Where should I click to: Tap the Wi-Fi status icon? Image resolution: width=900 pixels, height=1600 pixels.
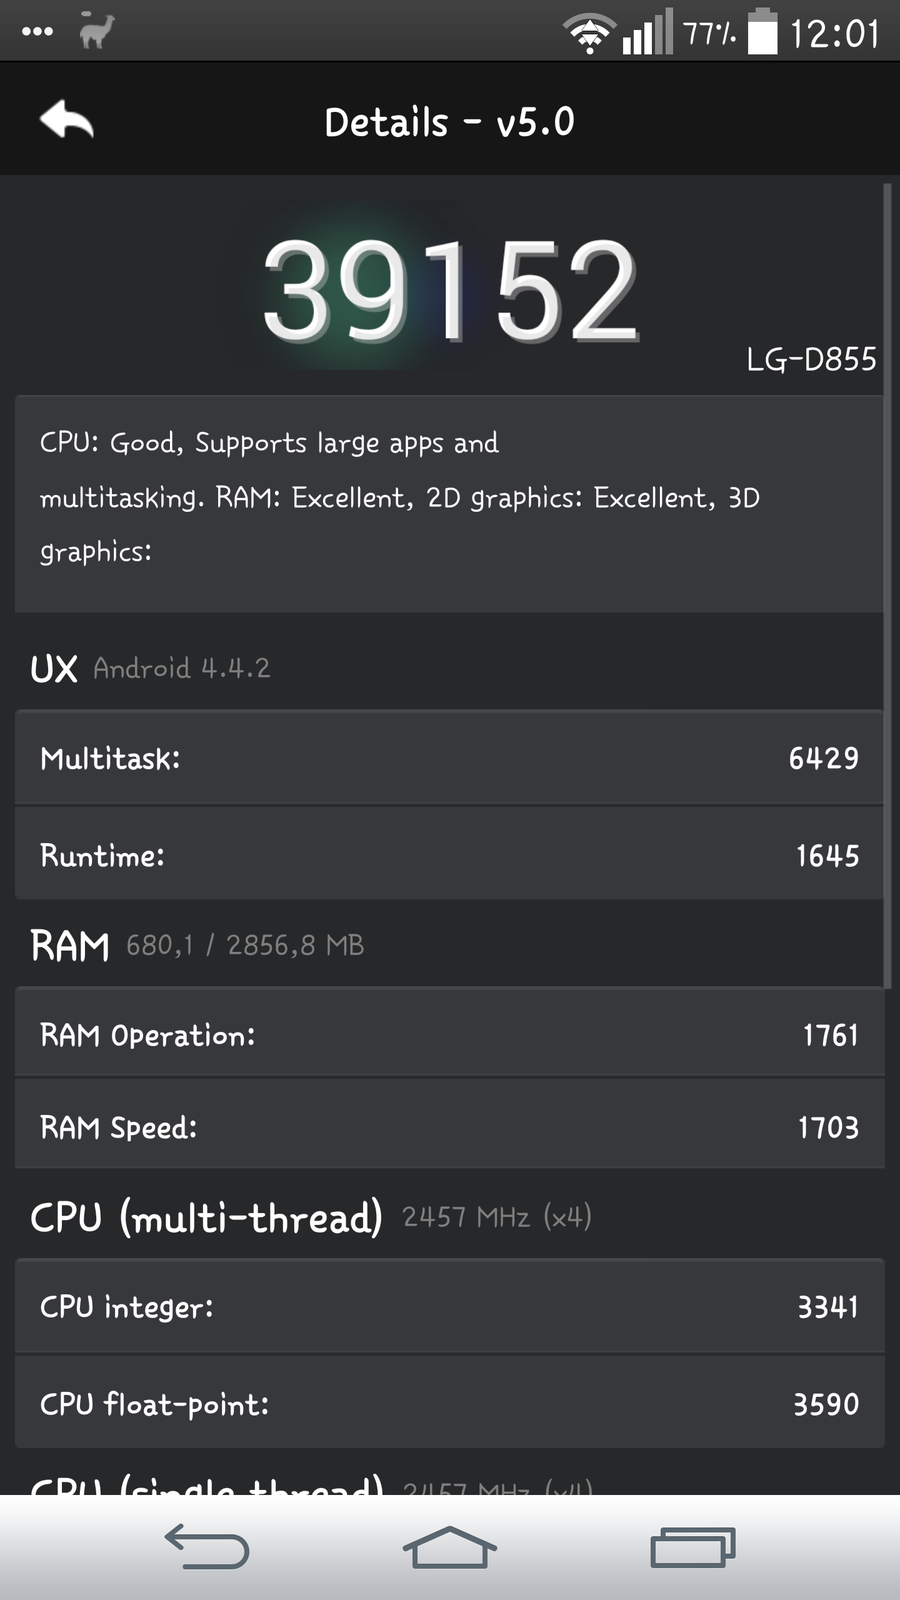590,34
